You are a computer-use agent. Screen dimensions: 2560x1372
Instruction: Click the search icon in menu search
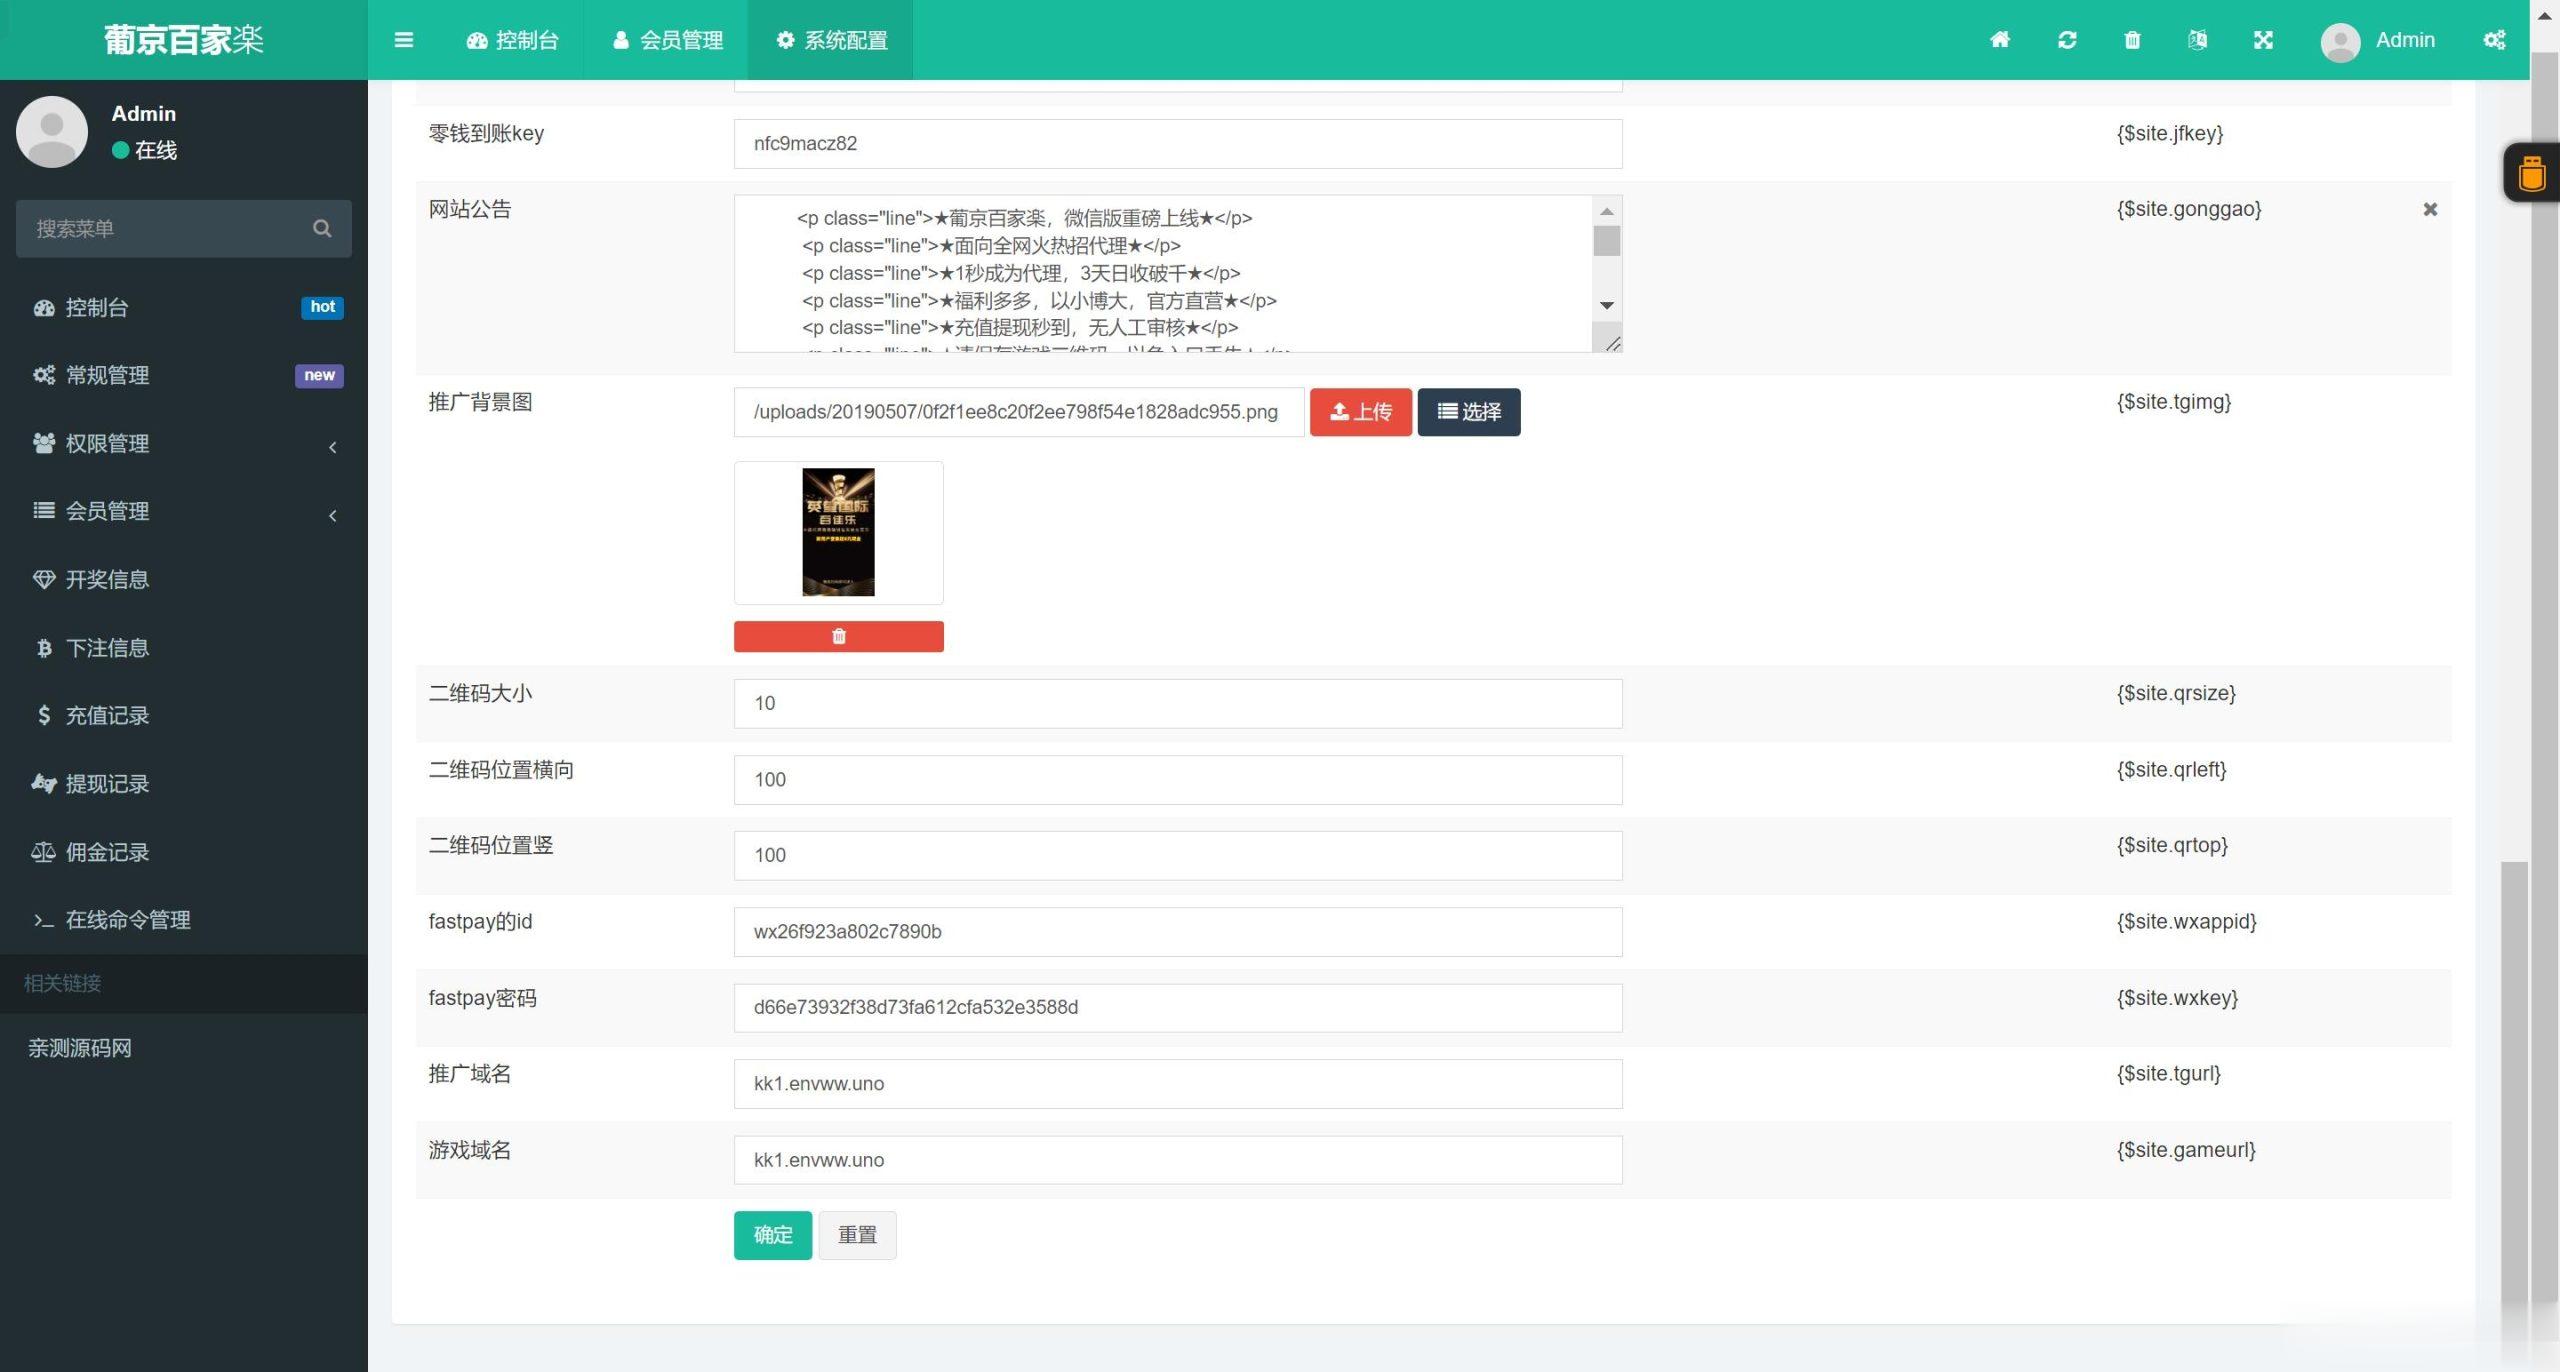(x=321, y=228)
